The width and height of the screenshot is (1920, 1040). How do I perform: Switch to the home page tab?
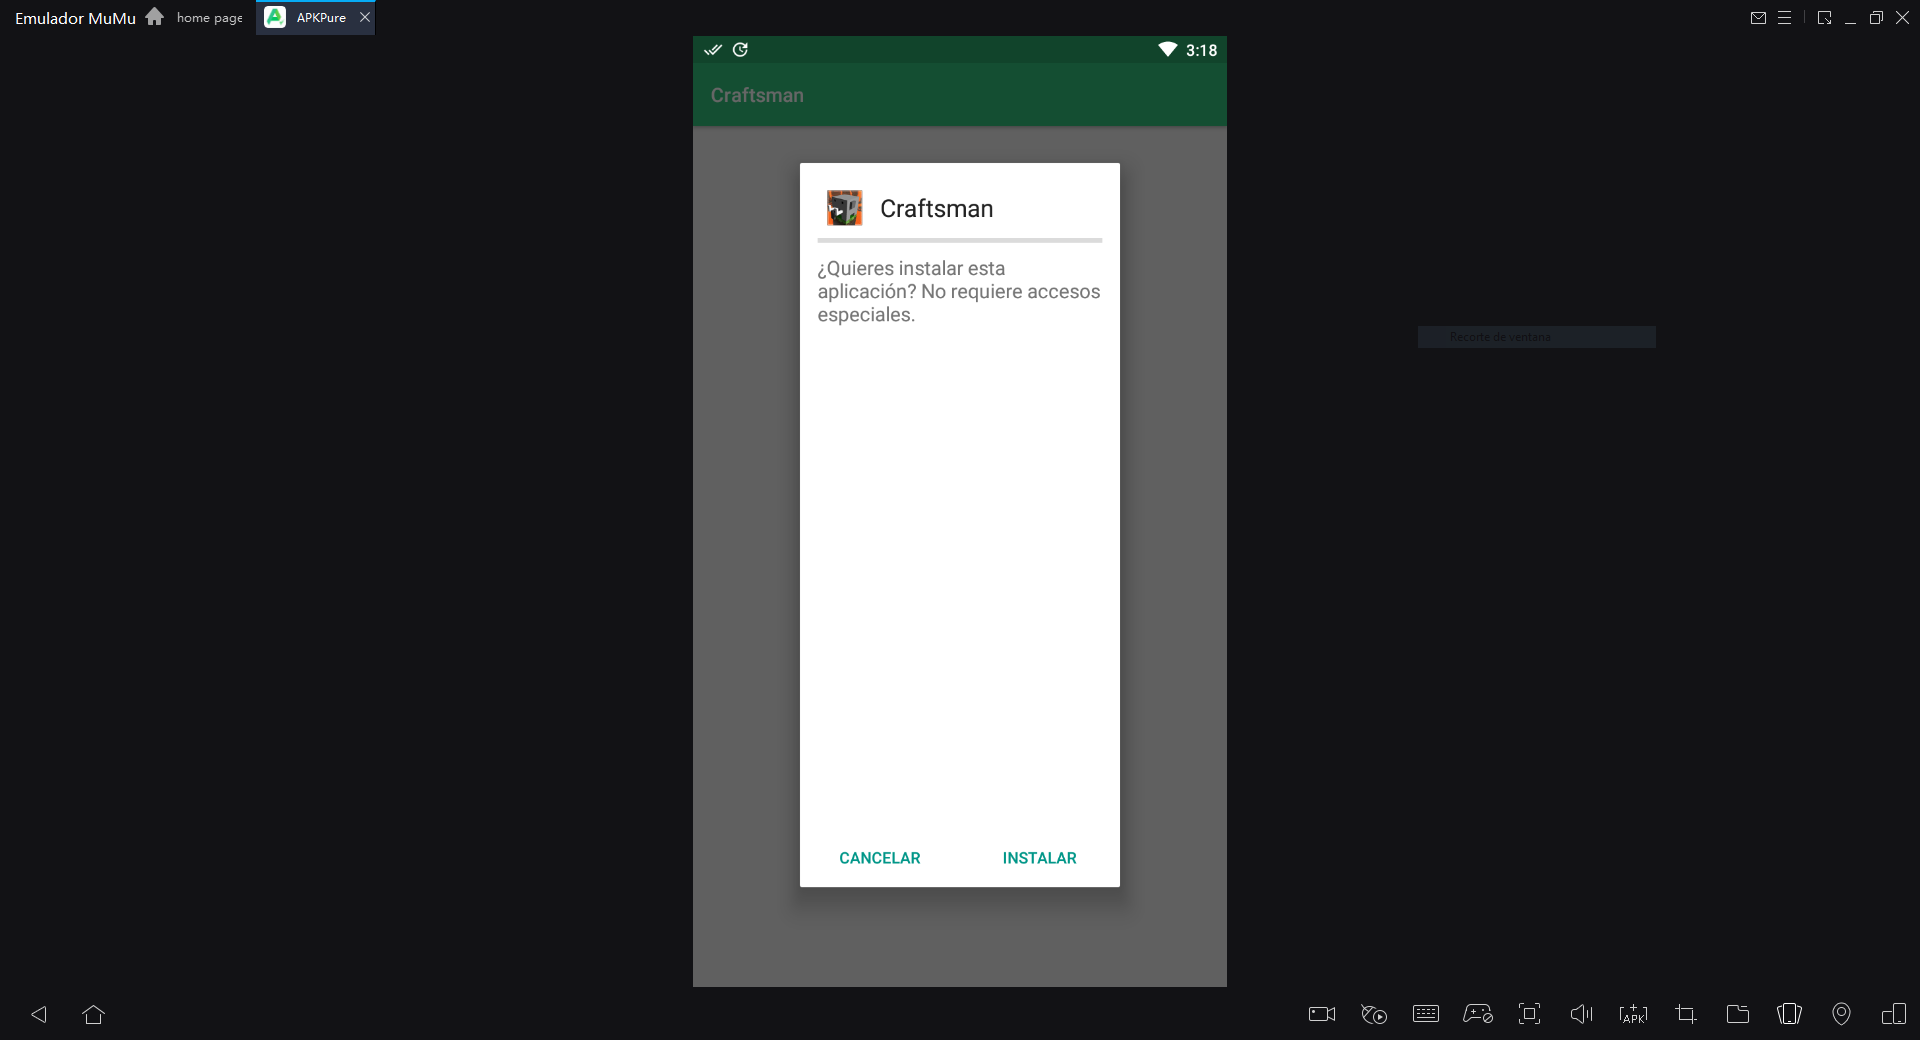[x=209, y=18]
